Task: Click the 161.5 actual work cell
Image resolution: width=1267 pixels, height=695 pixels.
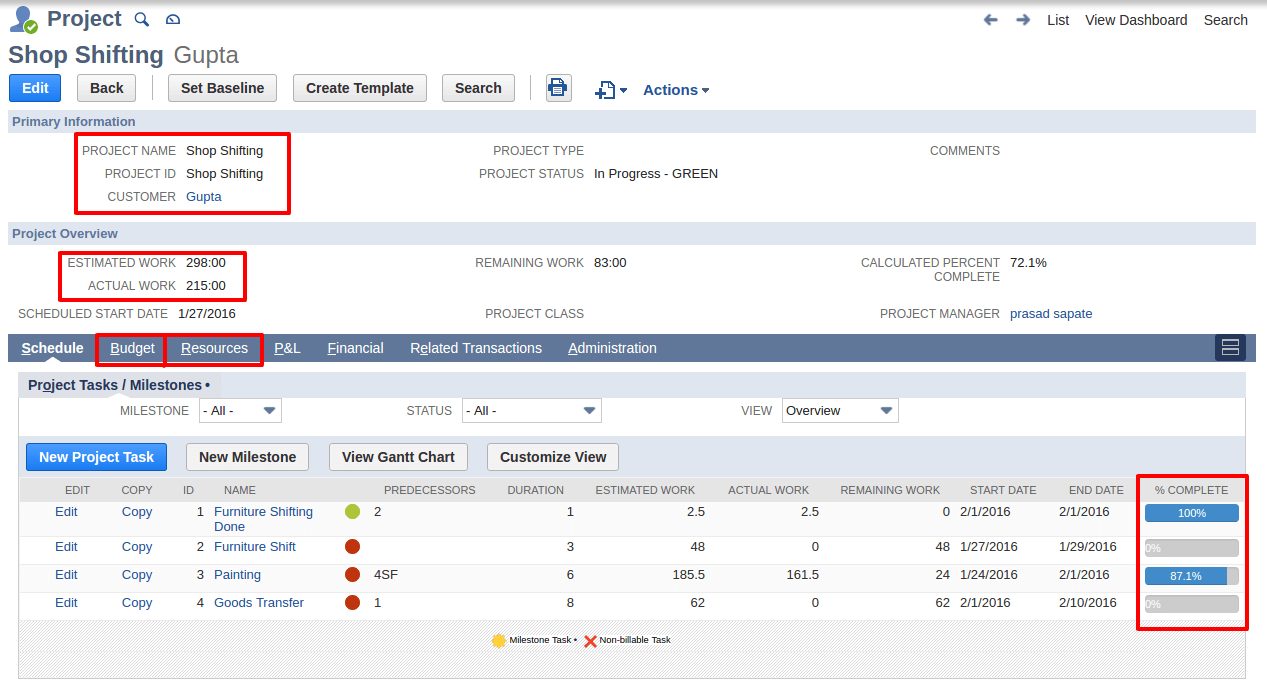Action: coord(801,575)
